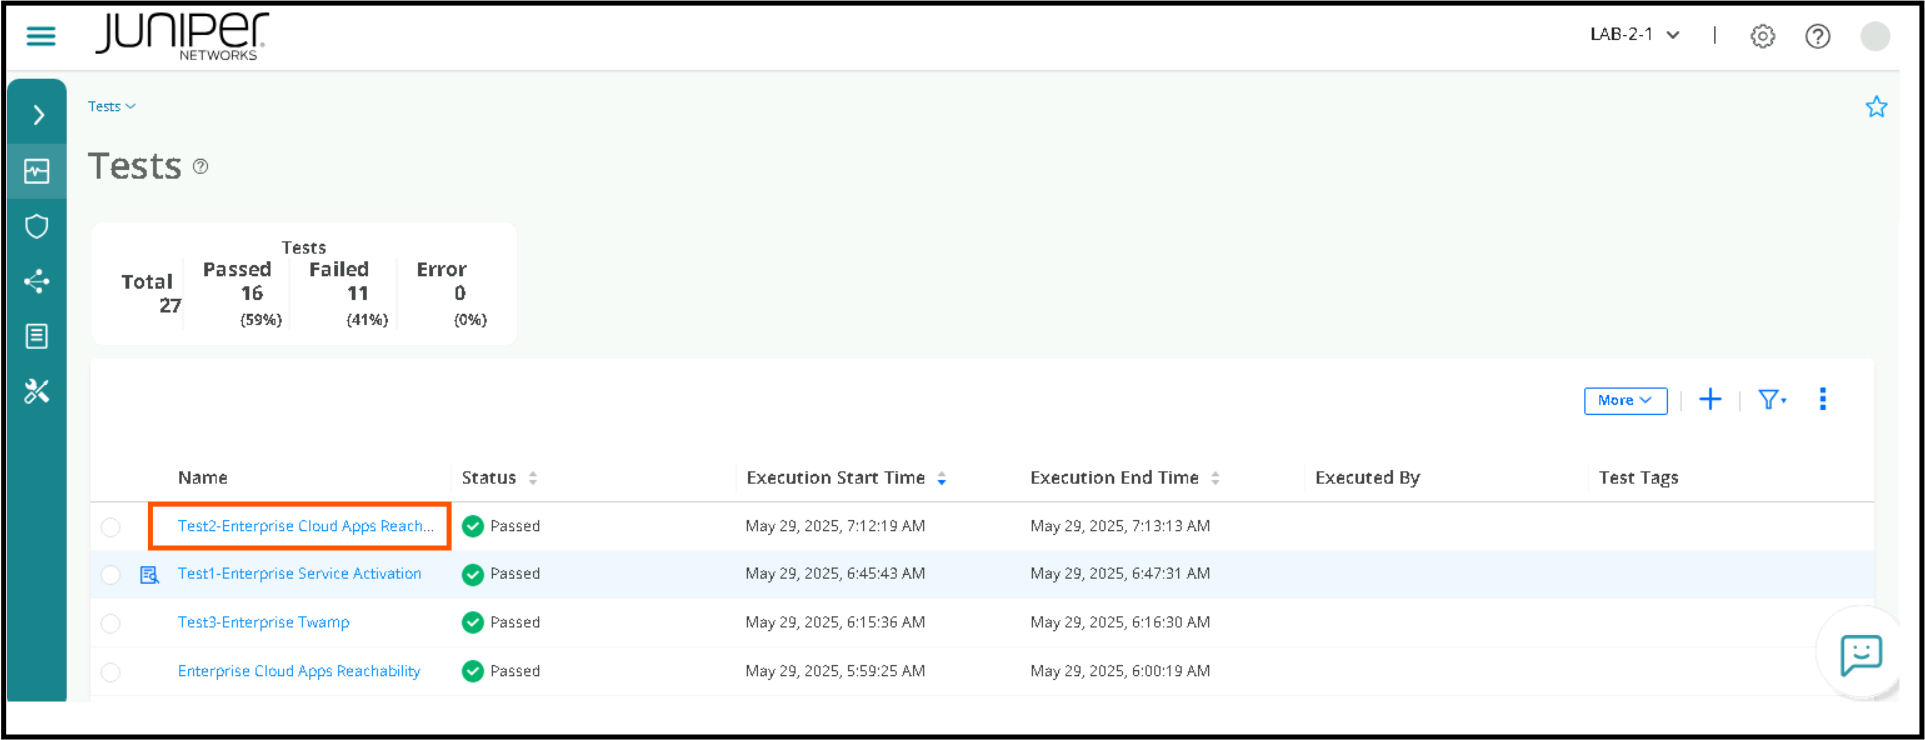Select the Enterprise Cloud Apps Reachability radio button
Image resolution: width=1925 pixels, height=740 pixels.
pos(111,672)
